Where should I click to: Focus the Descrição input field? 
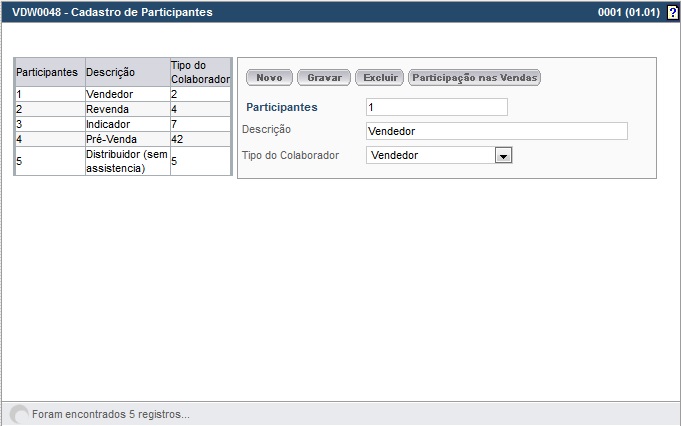pyautogui.click(x=497, y=131)
